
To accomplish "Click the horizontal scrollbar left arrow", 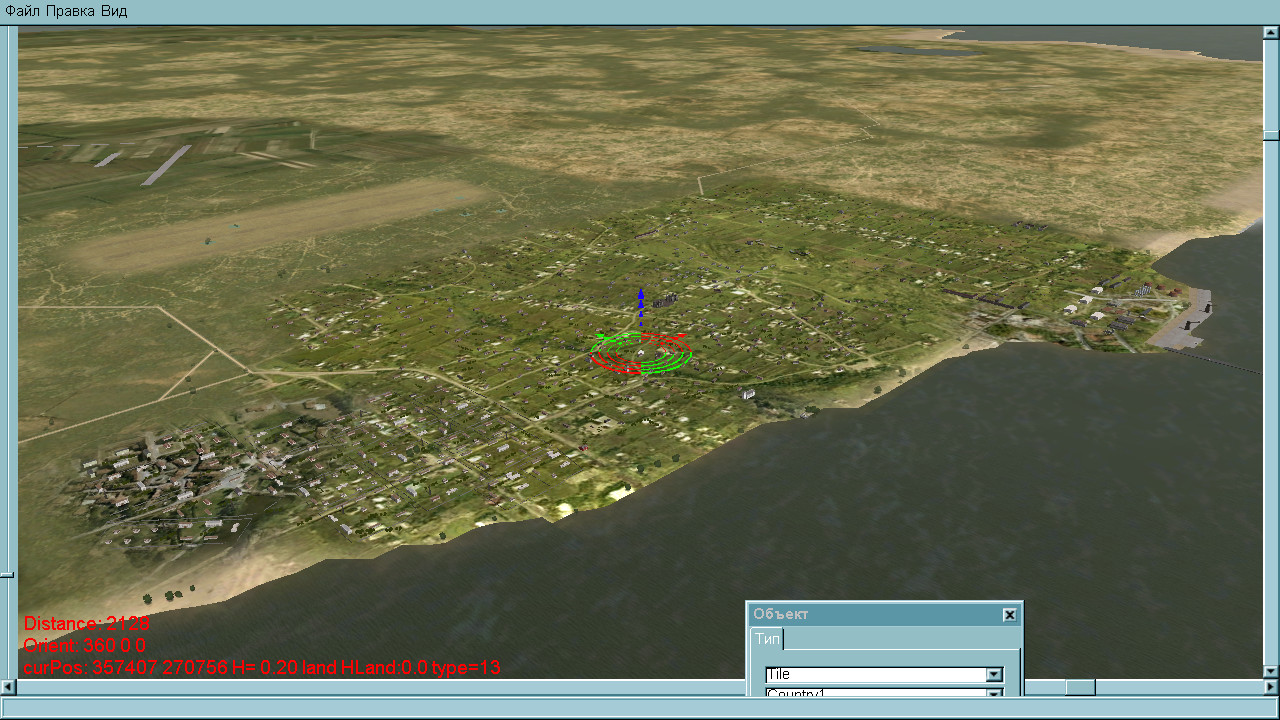I will (x=7, y=688).
